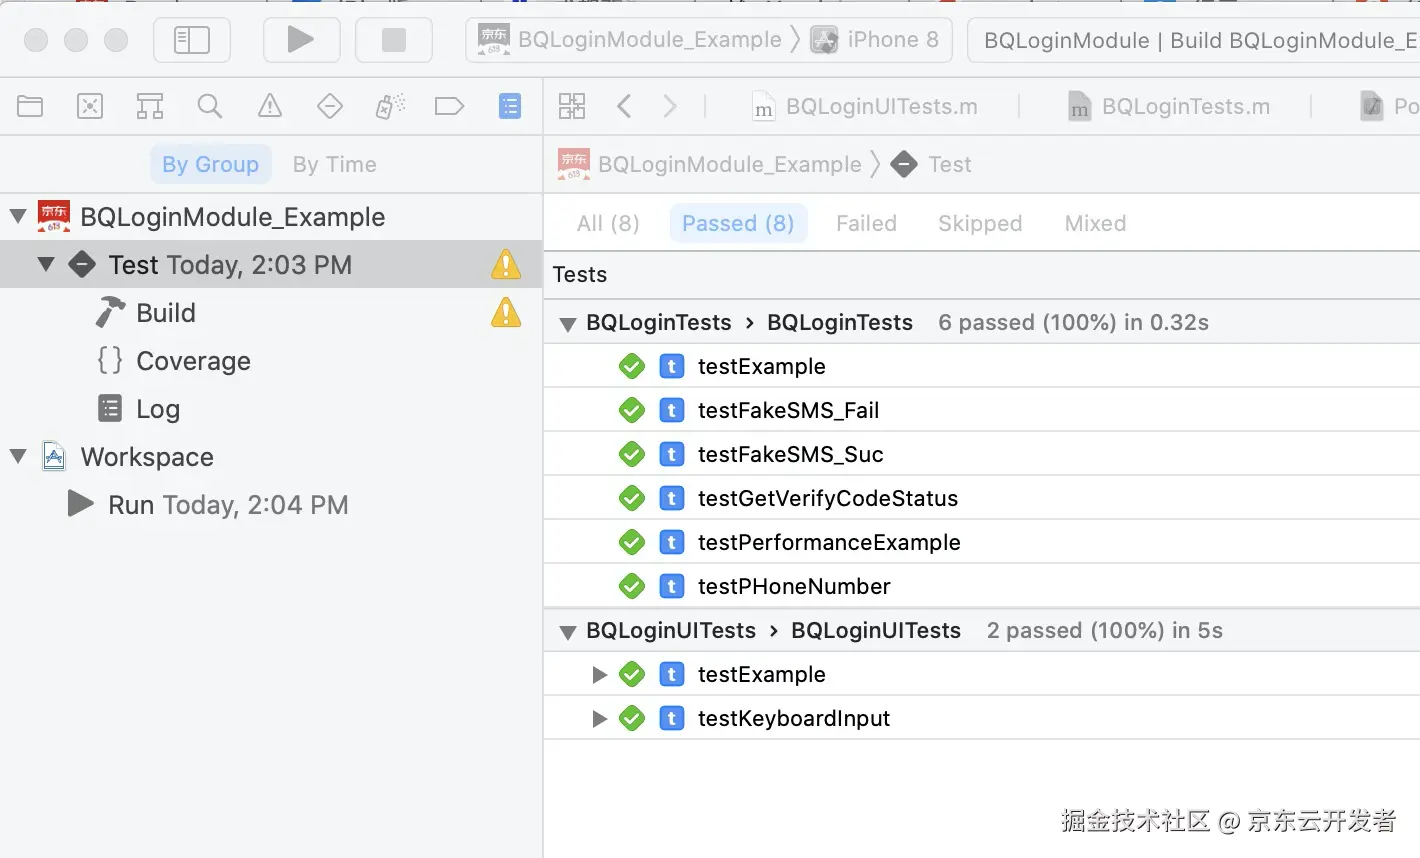The height and width of the screenshot is (858, 1420).
Task: Switch to the BQLoginUITests.m editor tab
Action: point(881,107)
